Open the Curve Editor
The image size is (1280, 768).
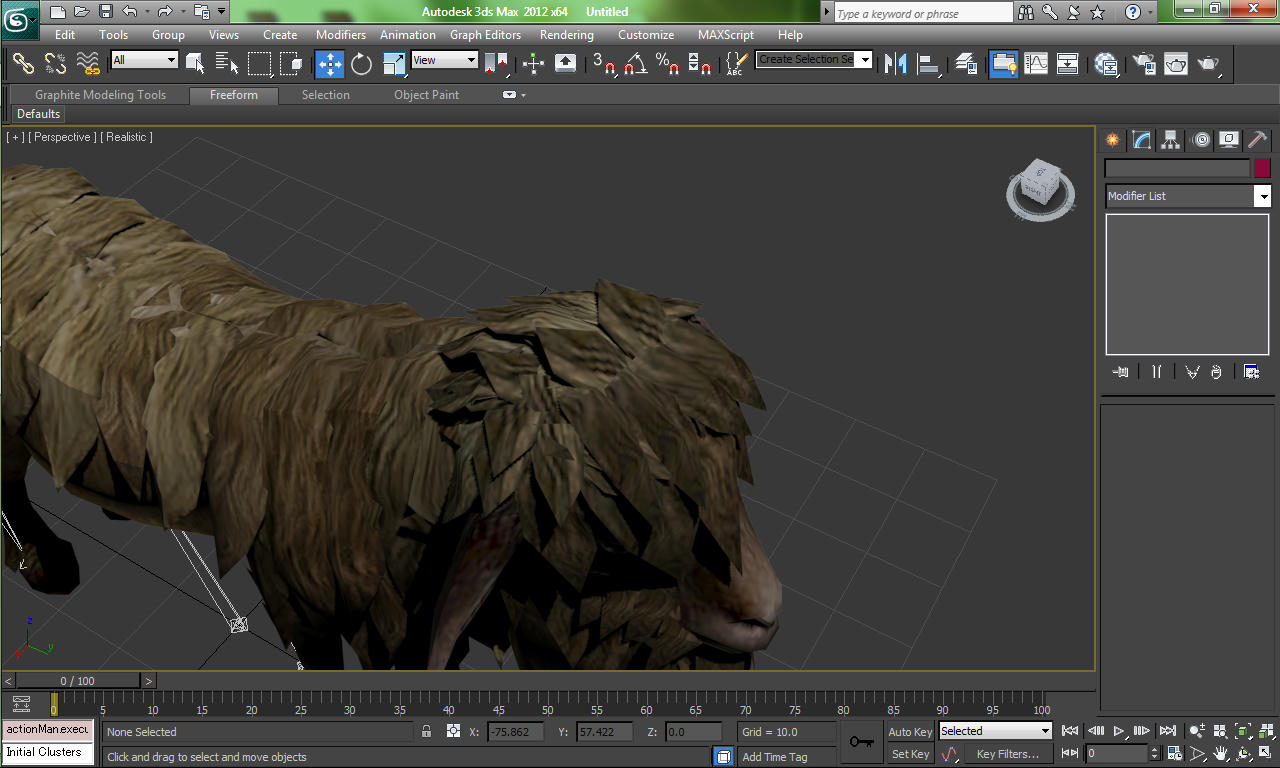coord(1036,63)
